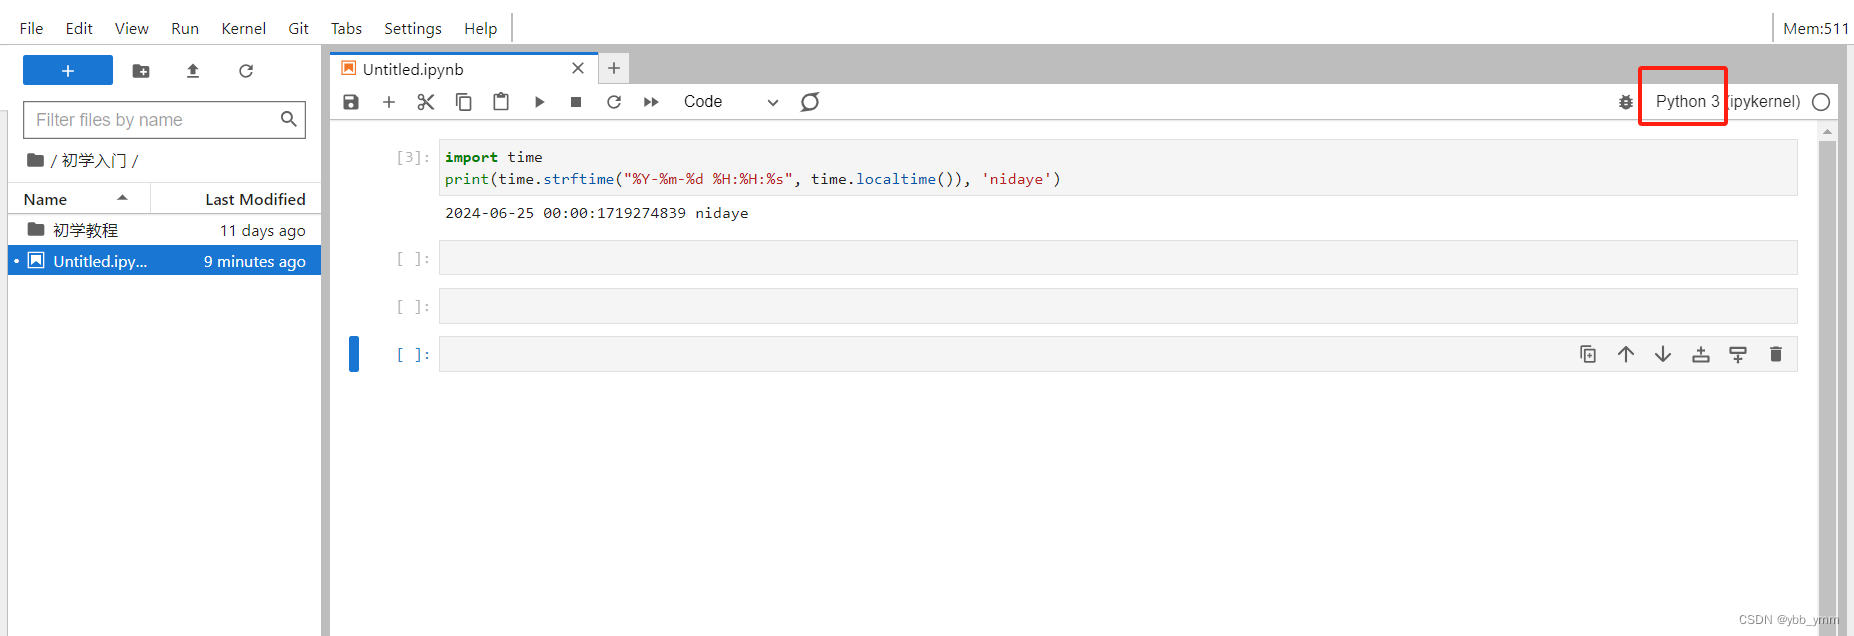Interrupt the kernel with stop icon
Screen dimensions: 1854x636
point(576,102)
